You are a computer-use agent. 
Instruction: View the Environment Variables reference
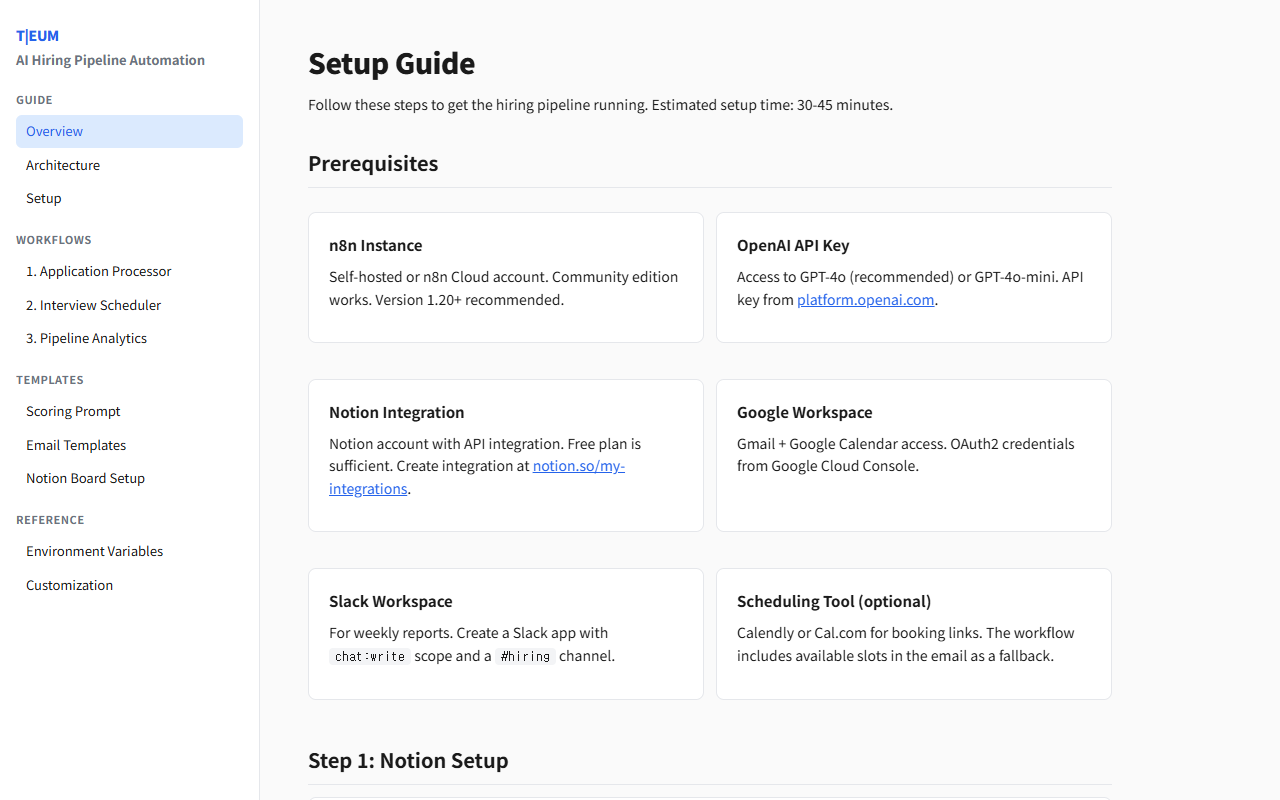[94, 551]
